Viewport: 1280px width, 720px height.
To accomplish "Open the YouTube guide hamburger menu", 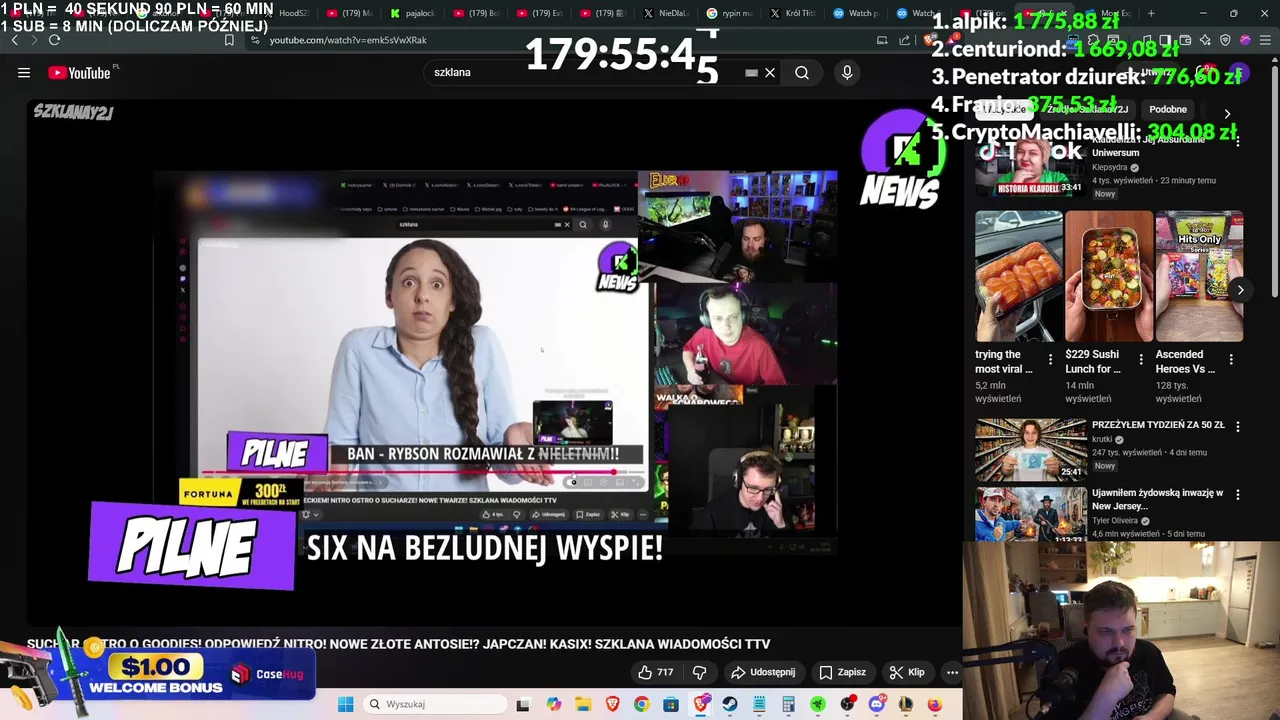I will (x=24, y=72).
